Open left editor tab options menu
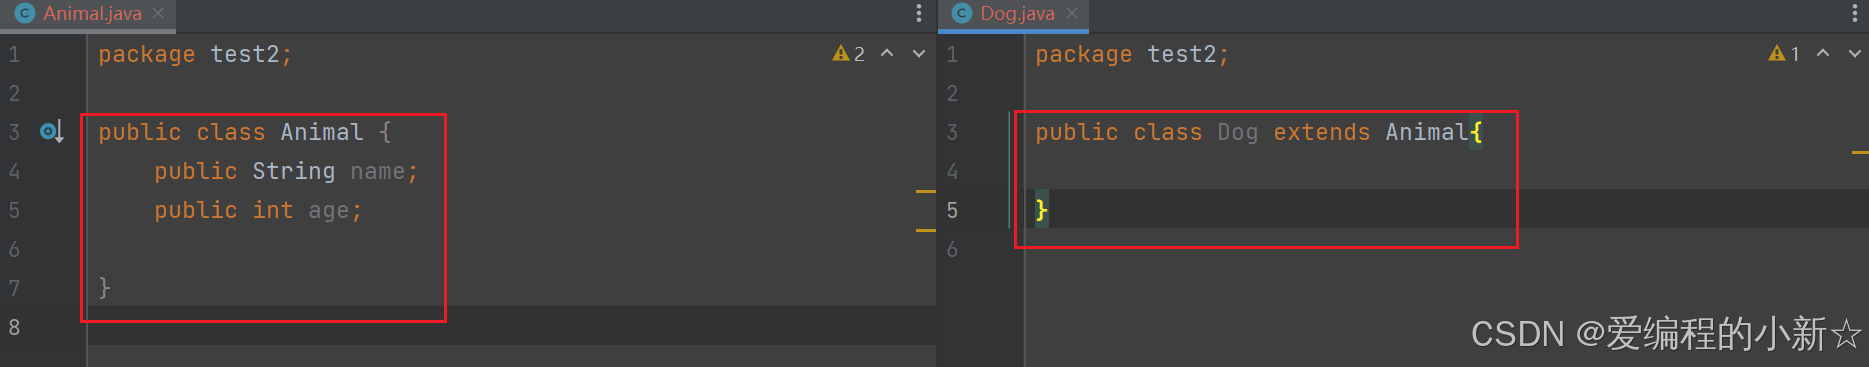1869x367 pixels. tap(919, 13)
